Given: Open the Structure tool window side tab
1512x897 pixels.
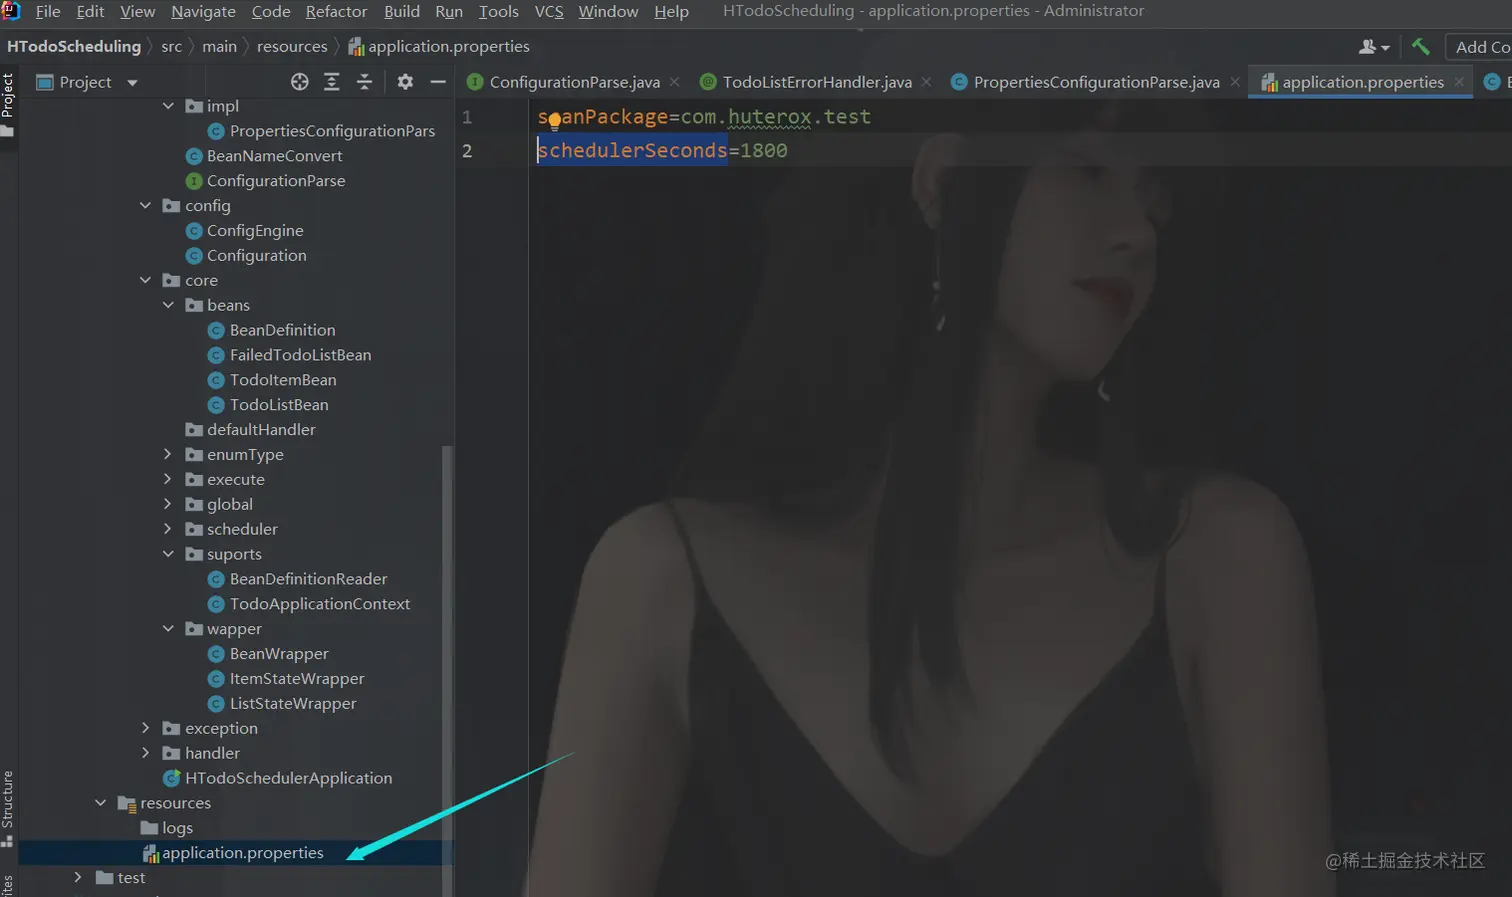Looking at the screenshot, I should (x=8, y=808).
